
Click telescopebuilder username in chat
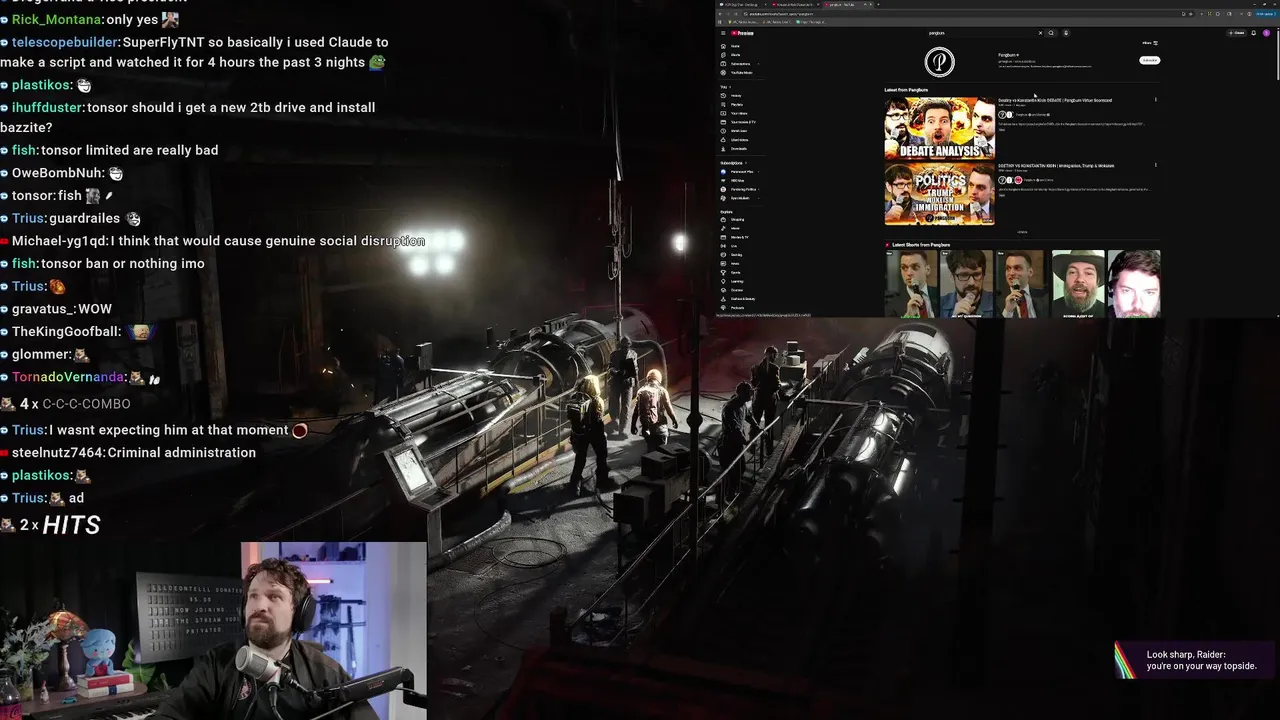(66, 42)
